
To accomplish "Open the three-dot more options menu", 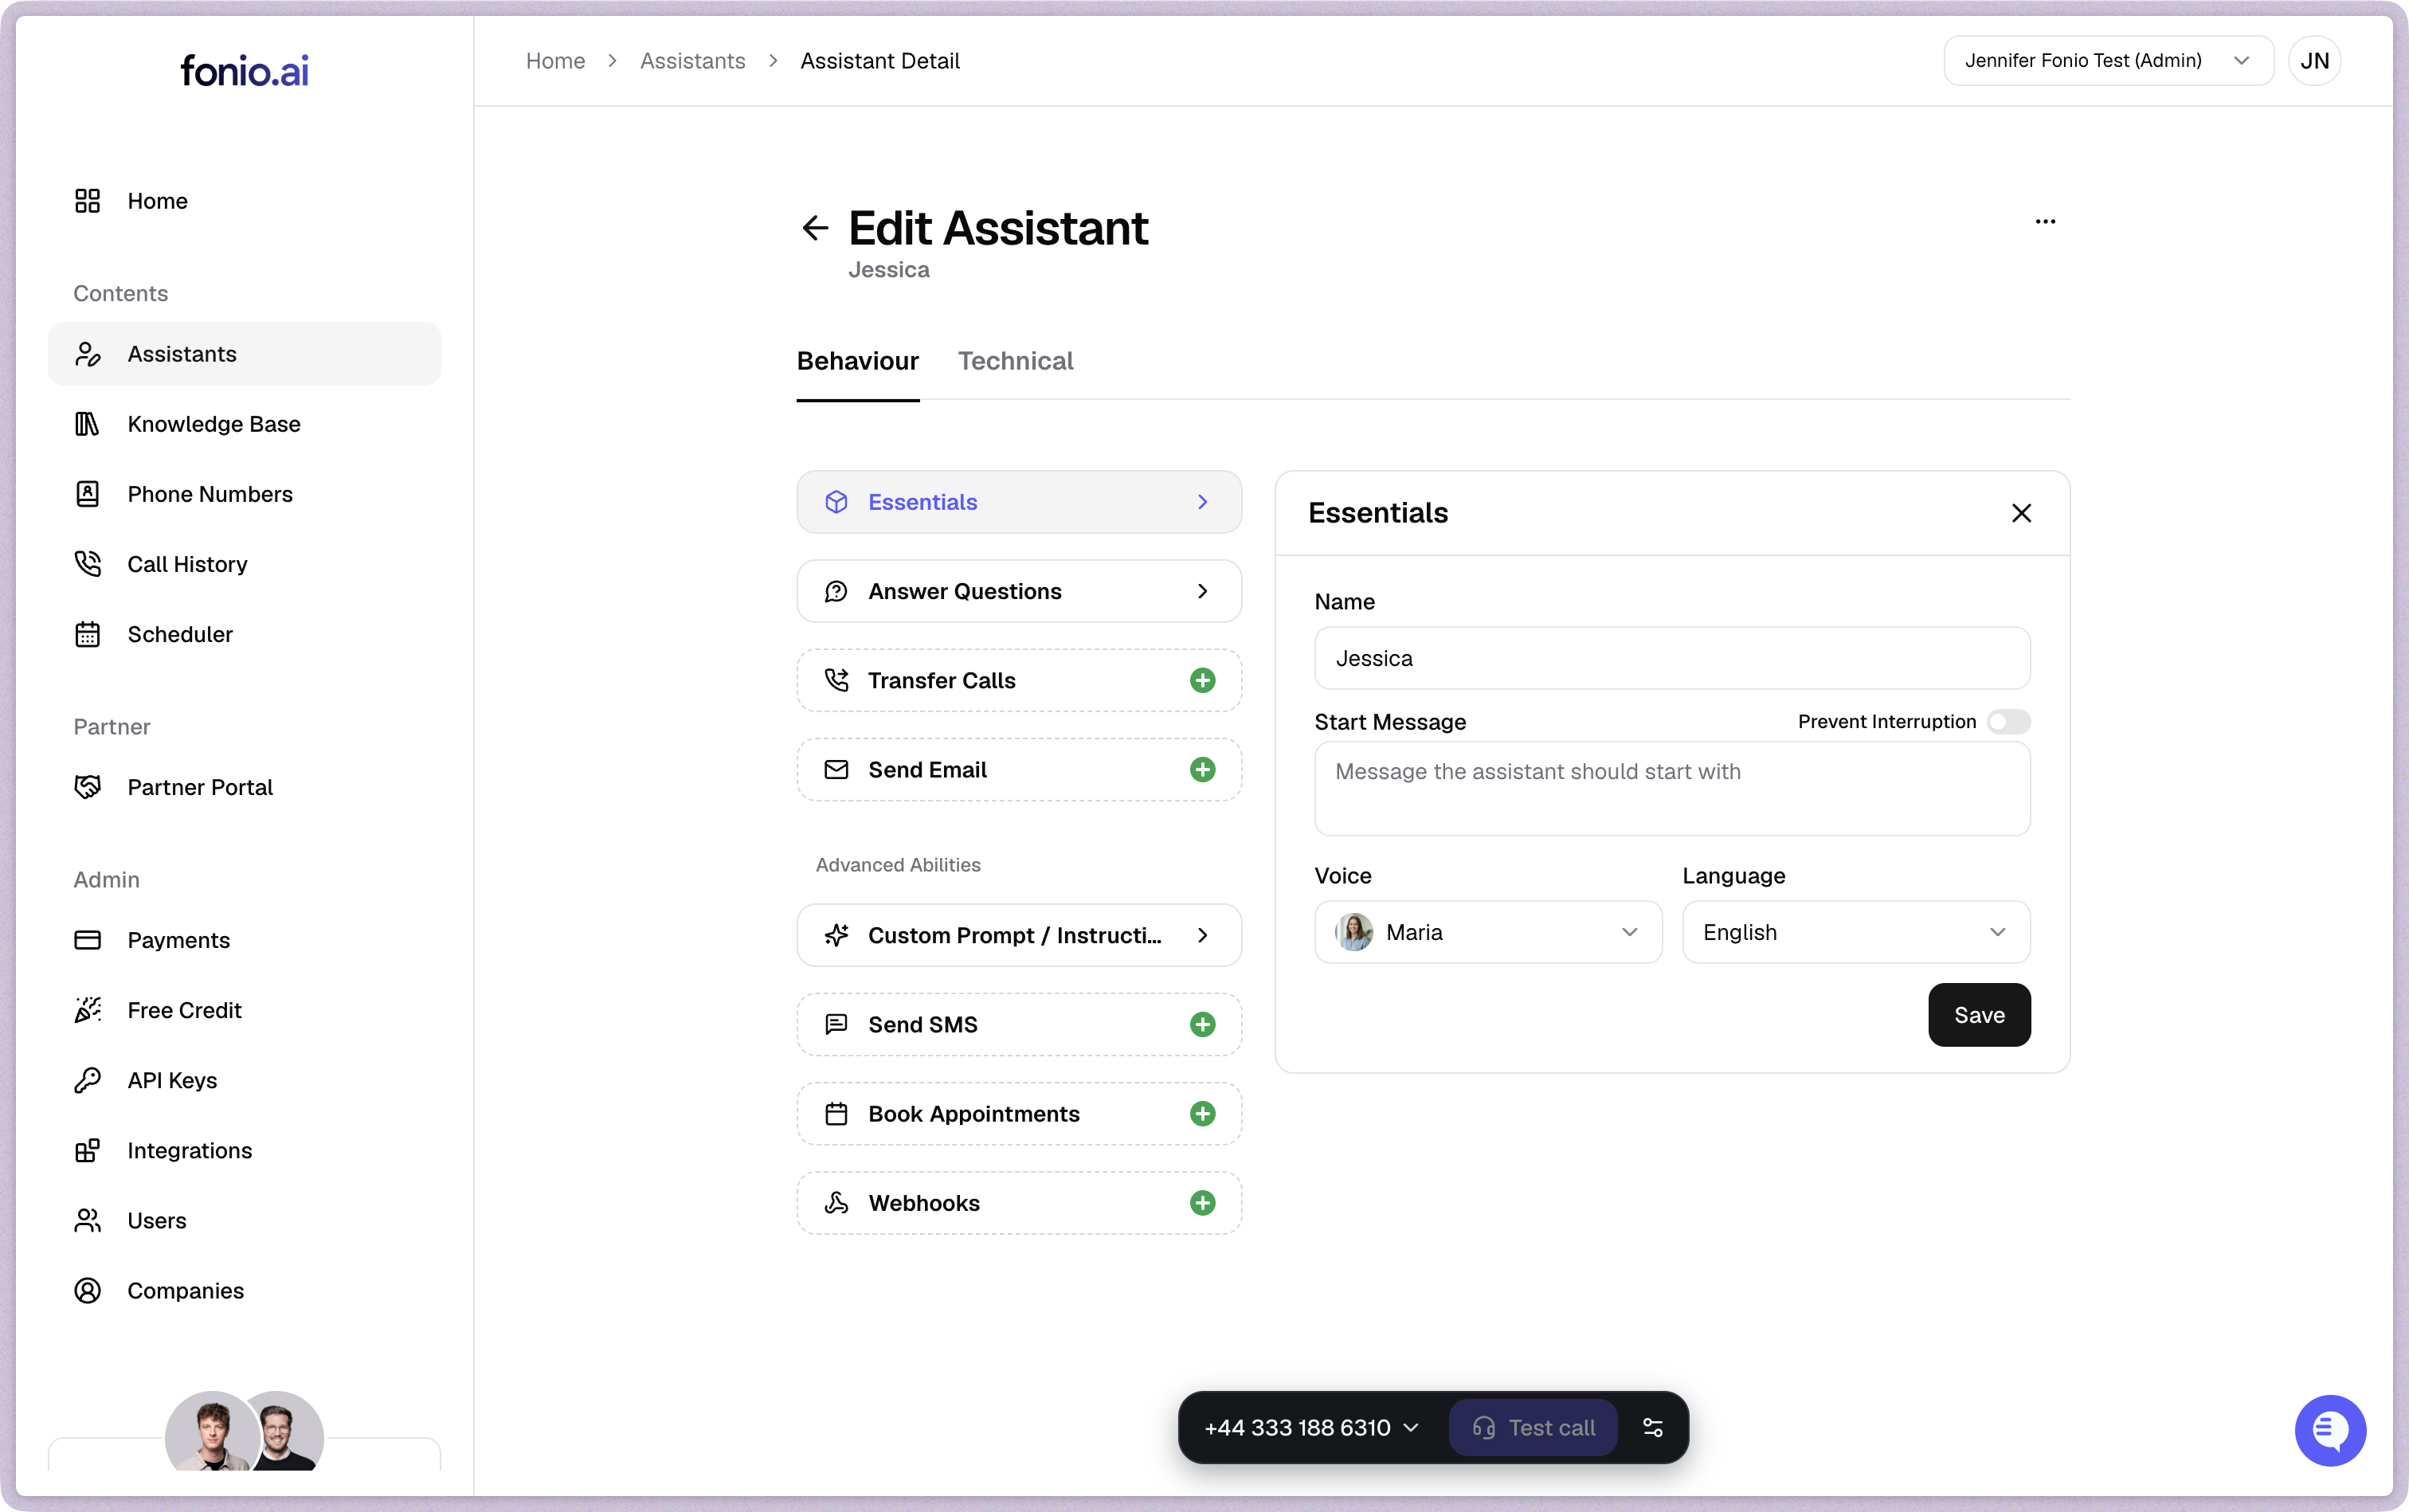I will point(2045,222).
